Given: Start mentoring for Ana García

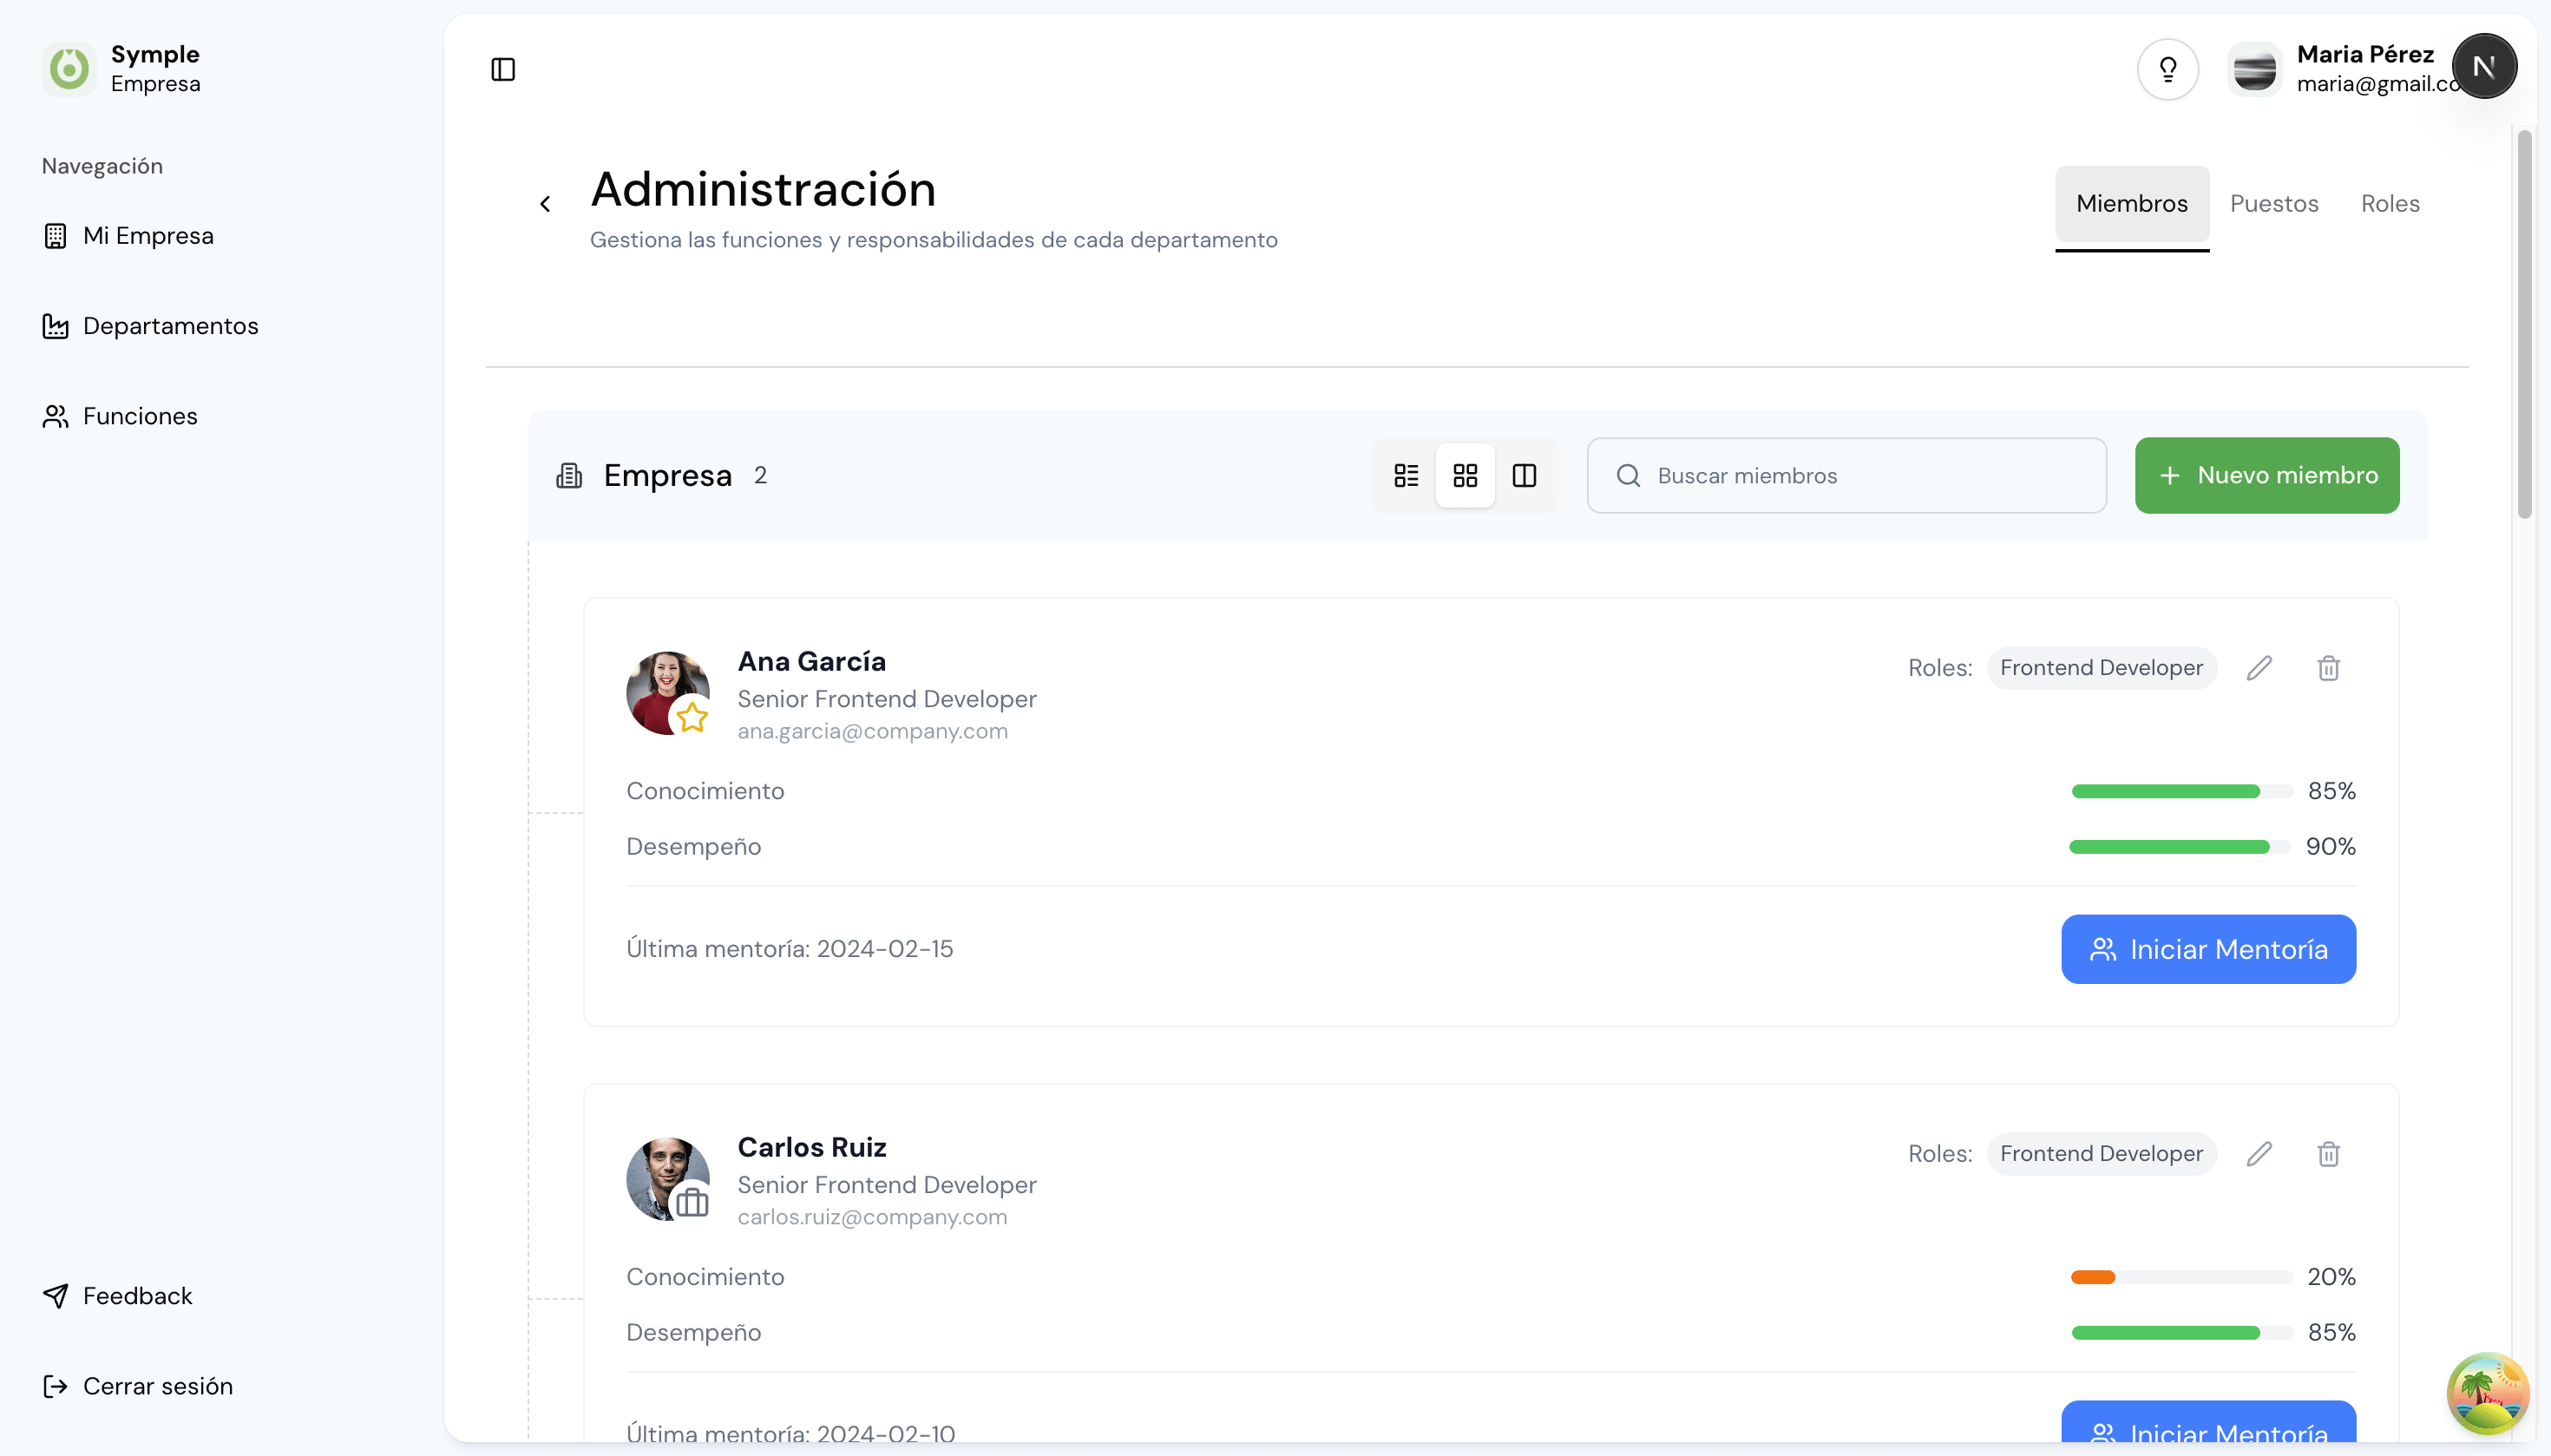Looking at the screenshot, I should point(2208,949).
